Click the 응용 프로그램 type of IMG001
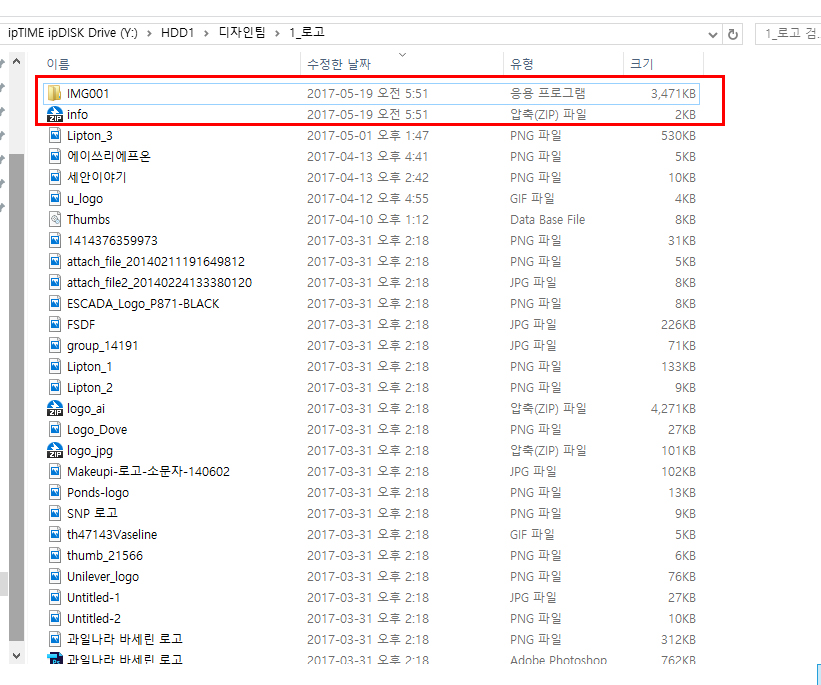Screen dimensions: 821x685 point(547,93)
